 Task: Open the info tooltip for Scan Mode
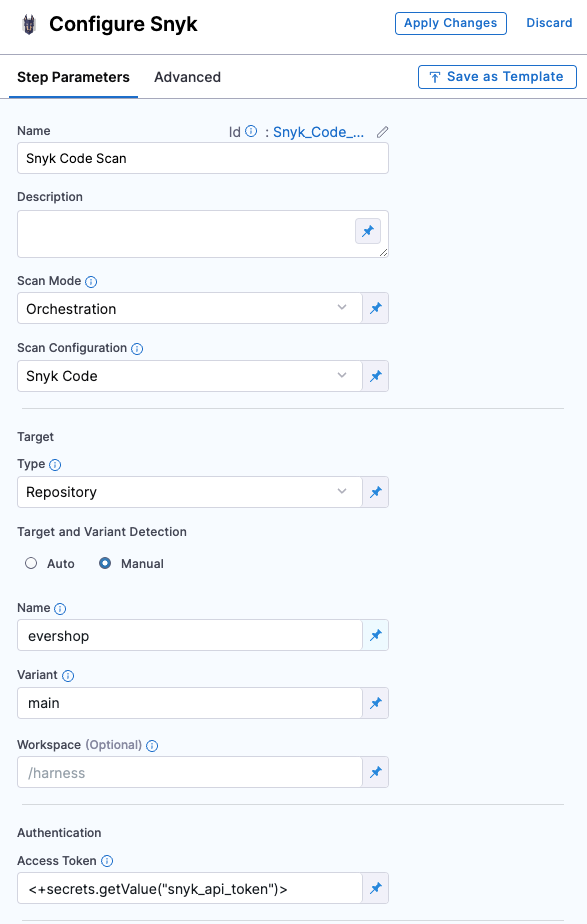[x=91, y=282]
